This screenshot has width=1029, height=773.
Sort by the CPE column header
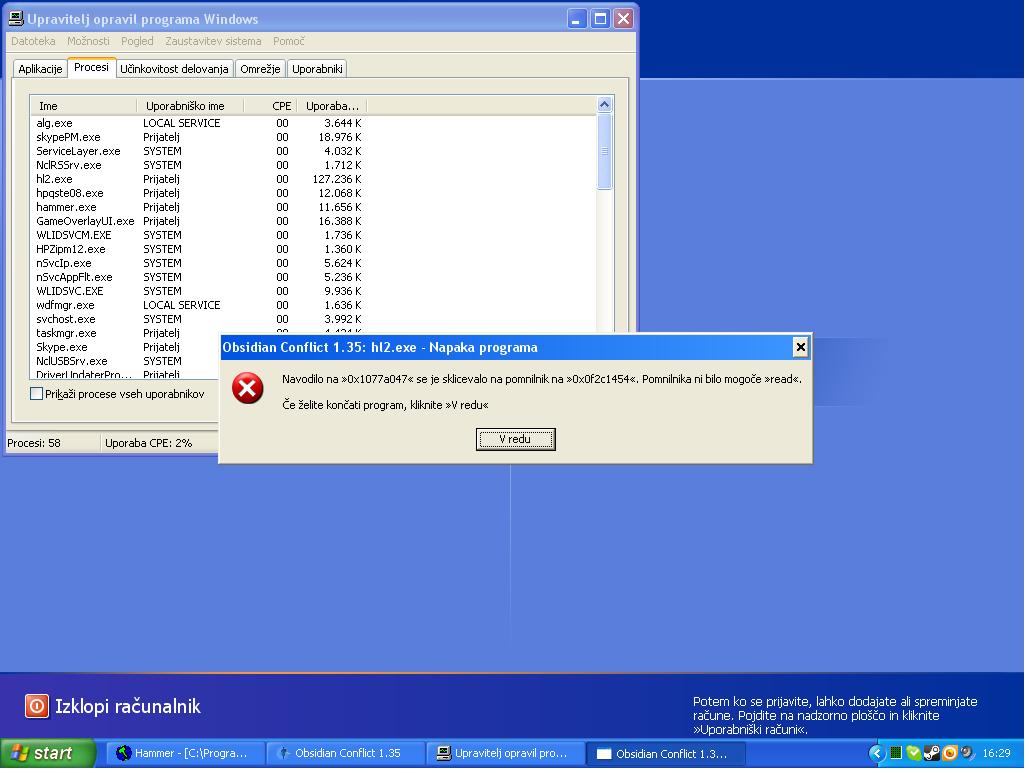pos(281,106)
